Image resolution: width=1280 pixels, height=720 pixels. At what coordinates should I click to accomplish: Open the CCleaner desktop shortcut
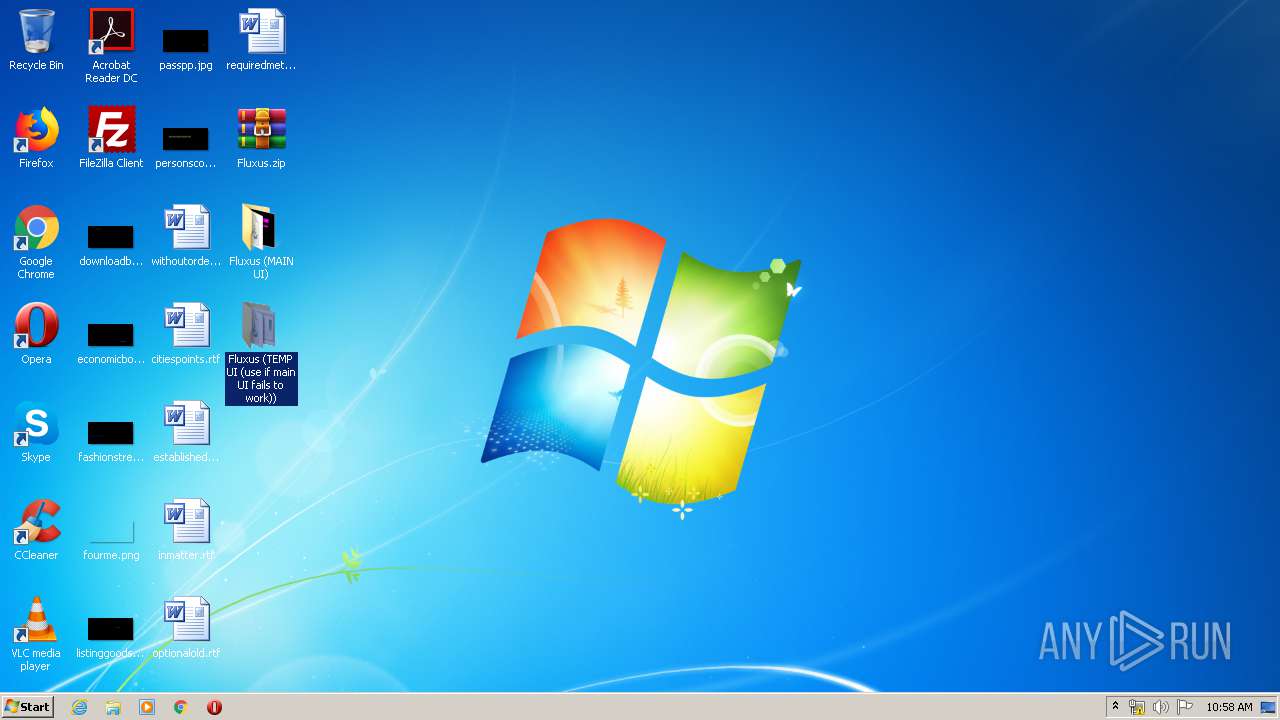coord(36,530)
